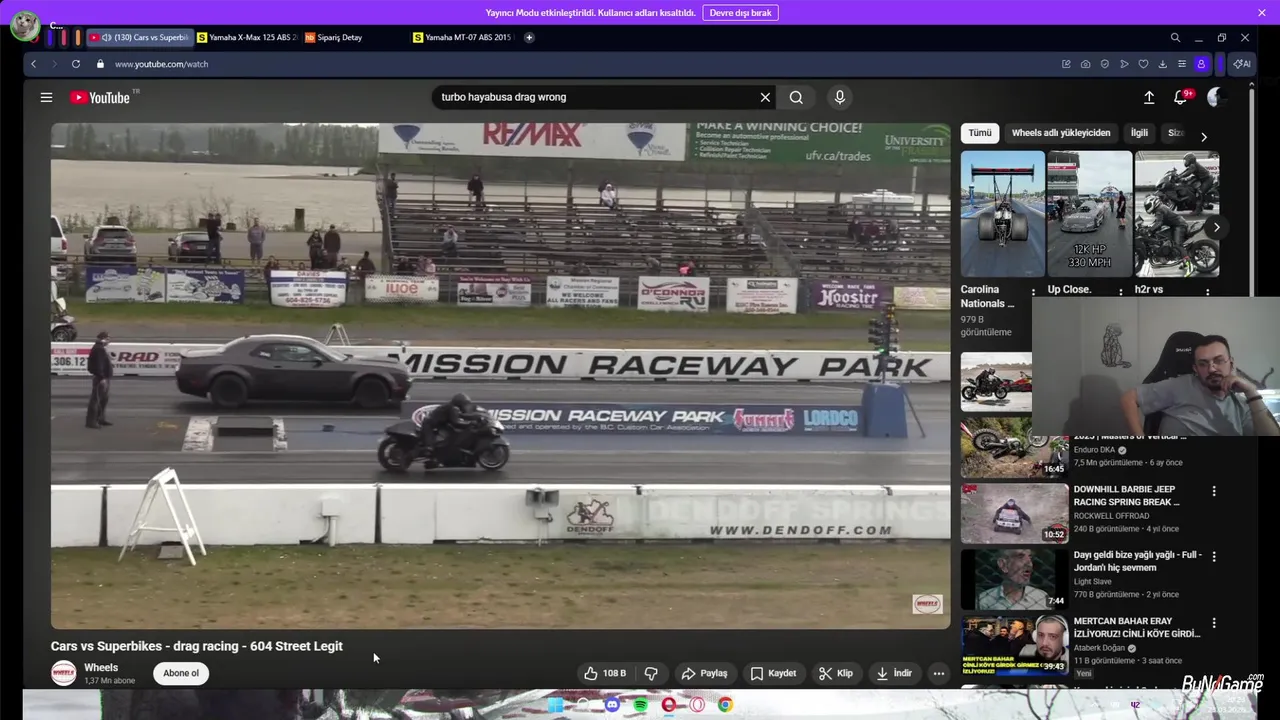Dismiss the streamer mode banner with the X
Image resolution: width=1280 pixels, height=720 pixels.
(1262, 13)
